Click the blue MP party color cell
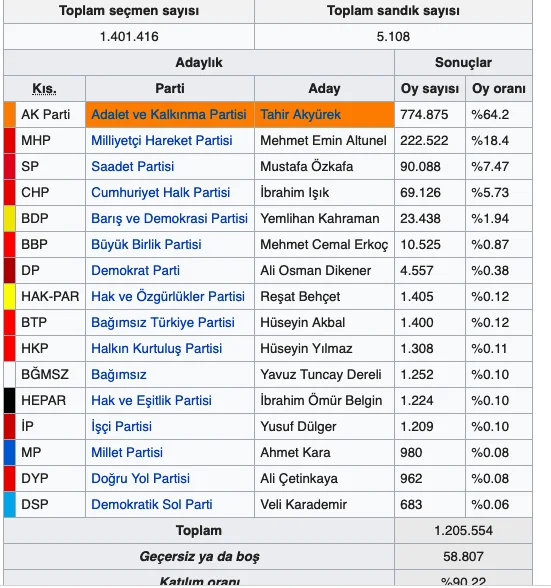This screenshot has height=588, width=551. tap(10, 453)
